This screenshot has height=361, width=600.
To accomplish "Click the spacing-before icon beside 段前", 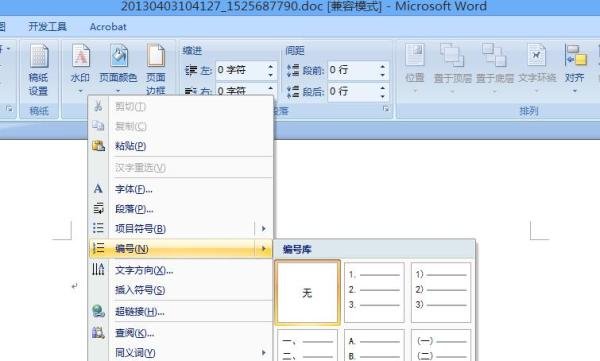I will click(x=293, y=70).
